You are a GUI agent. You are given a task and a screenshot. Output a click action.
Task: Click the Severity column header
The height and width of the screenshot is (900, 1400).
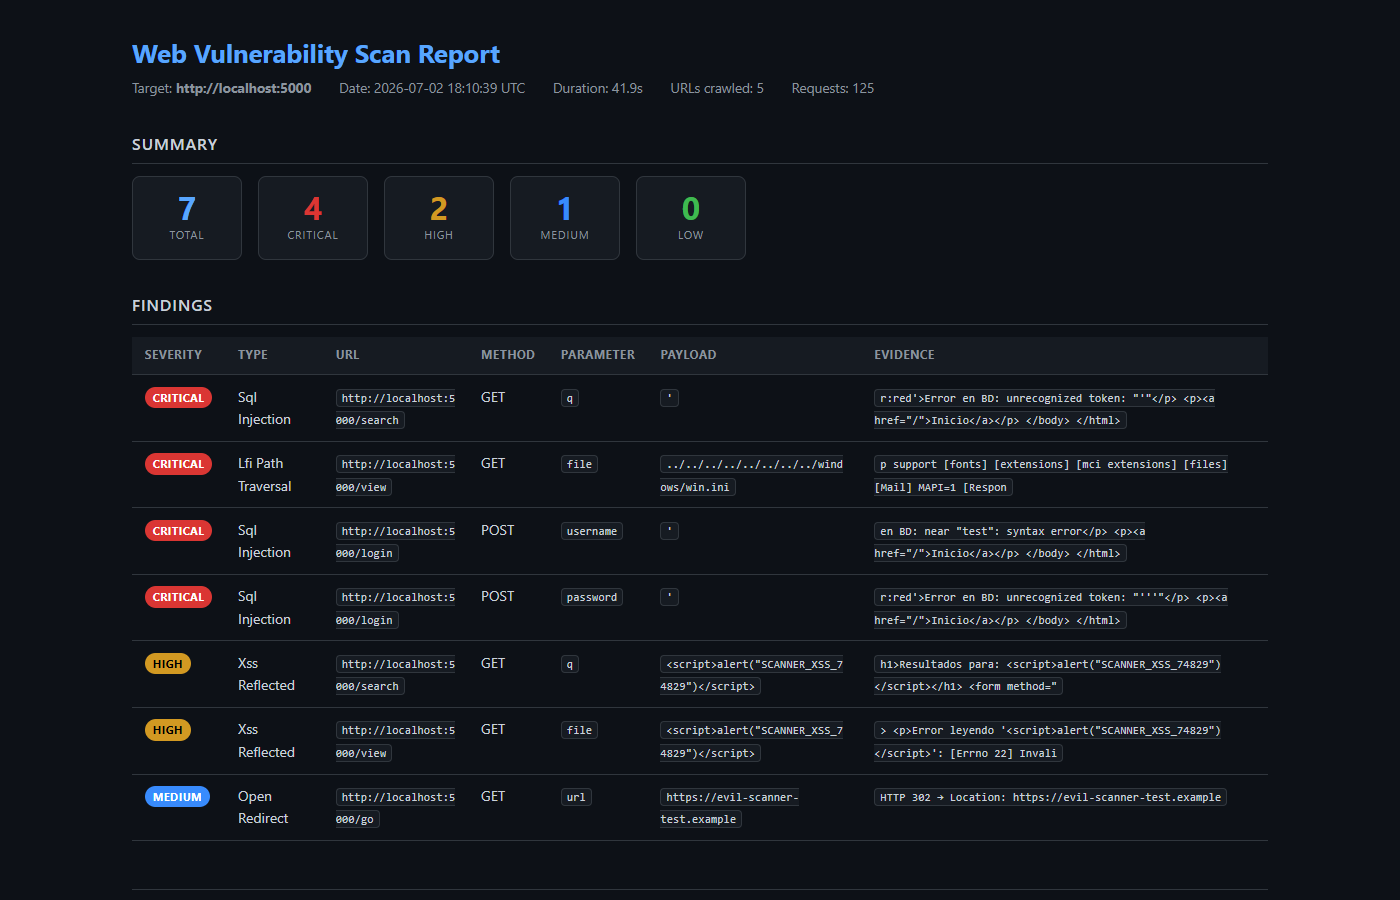click(173, 355)
